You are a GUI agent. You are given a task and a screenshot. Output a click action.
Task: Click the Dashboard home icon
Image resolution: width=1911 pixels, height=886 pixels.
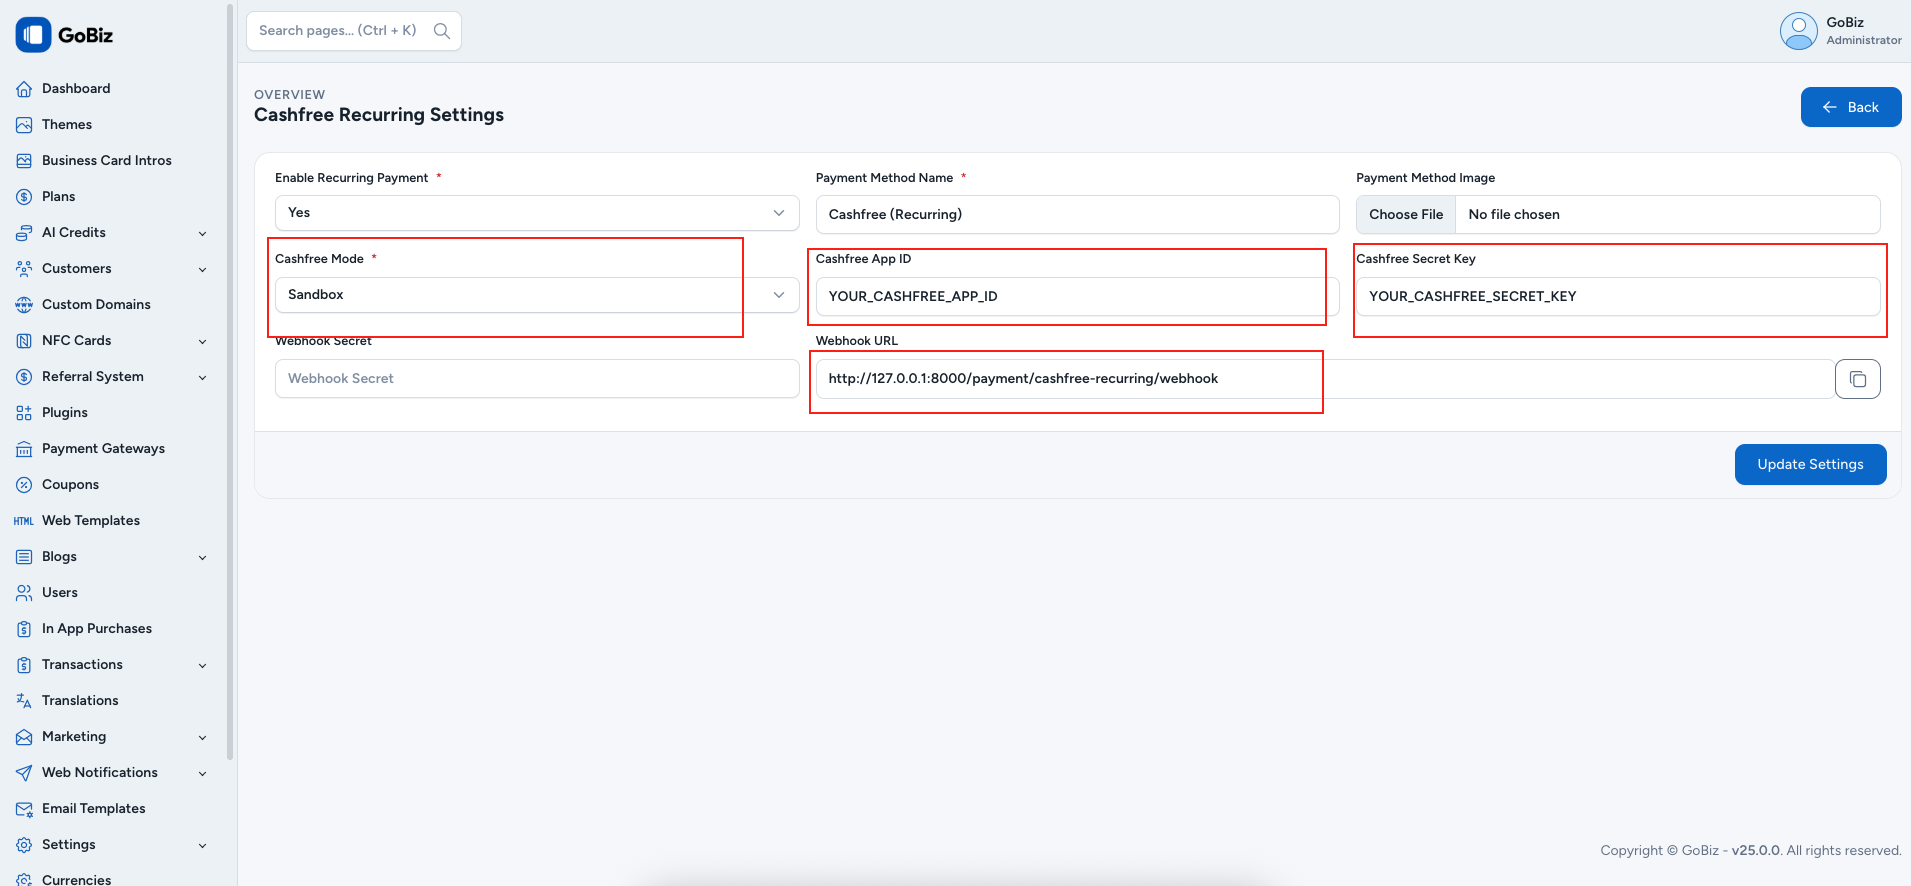pos(24,89)
